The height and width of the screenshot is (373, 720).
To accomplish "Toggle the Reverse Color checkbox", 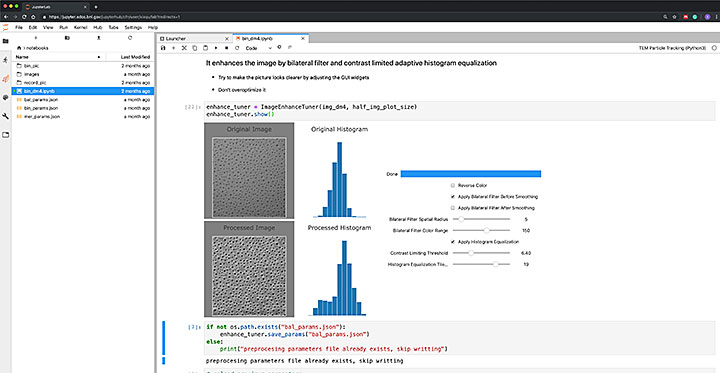I will pos(453,186).
